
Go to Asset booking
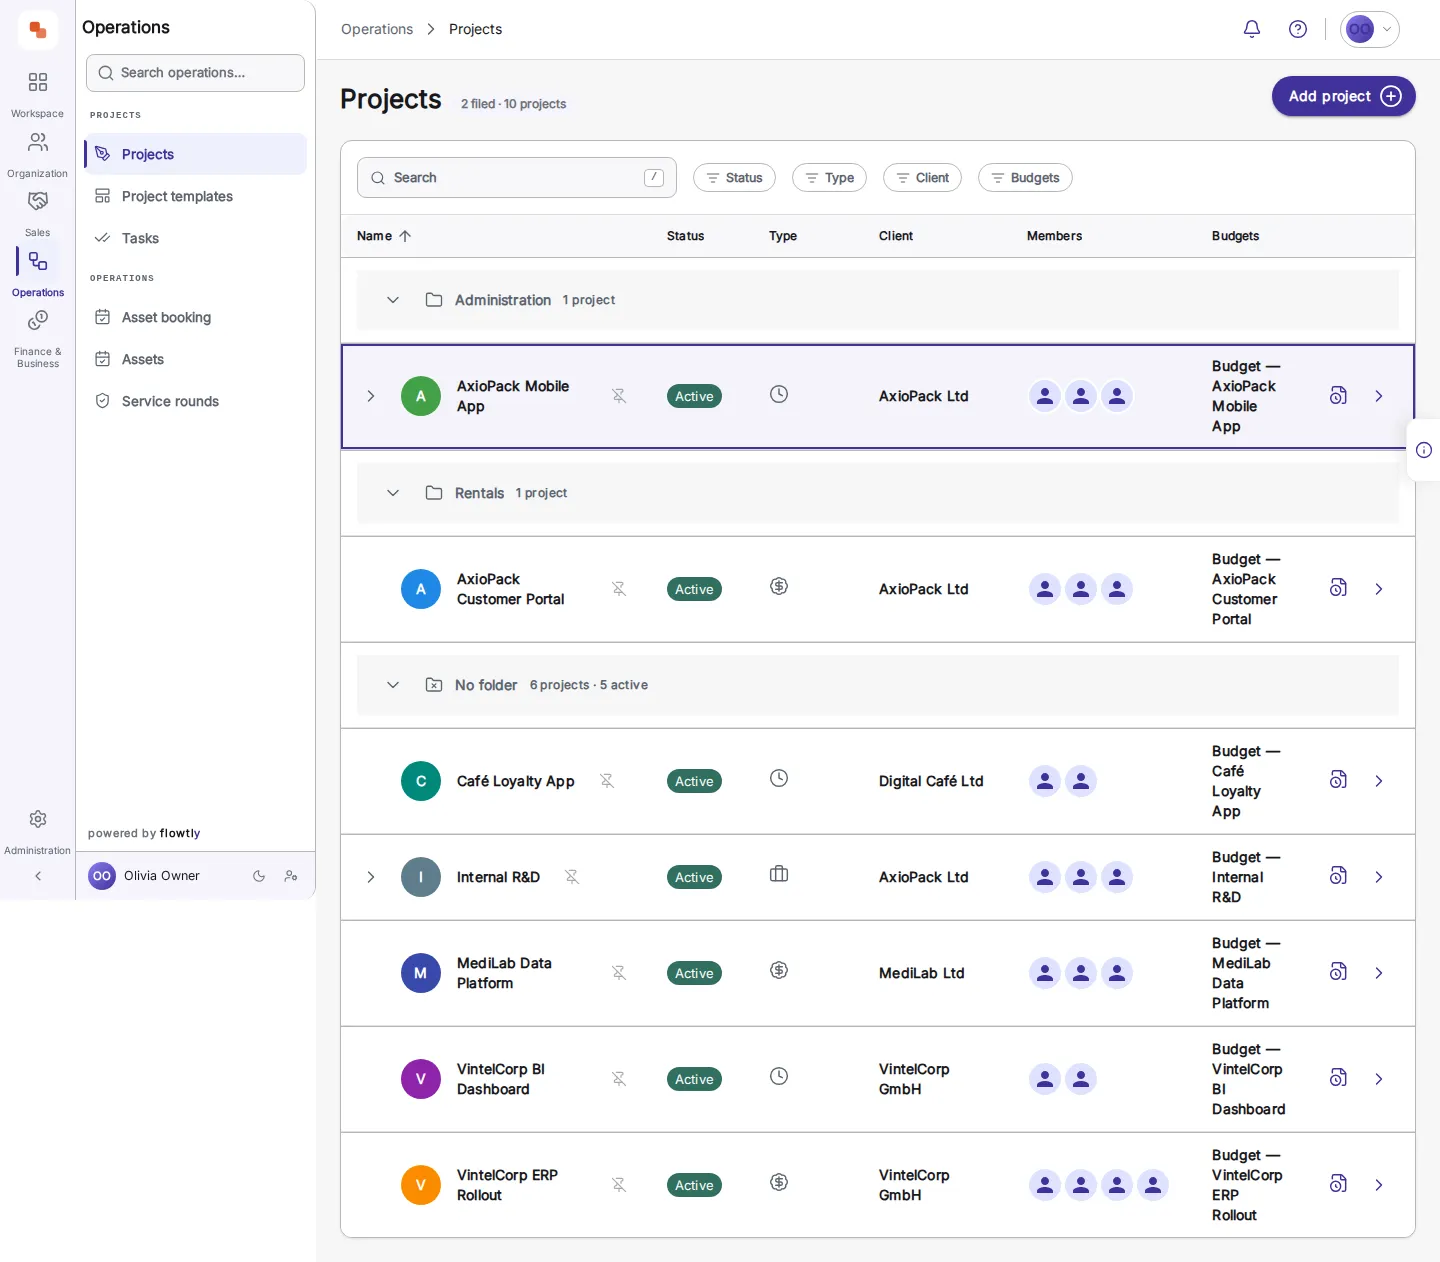coord(196,317)
